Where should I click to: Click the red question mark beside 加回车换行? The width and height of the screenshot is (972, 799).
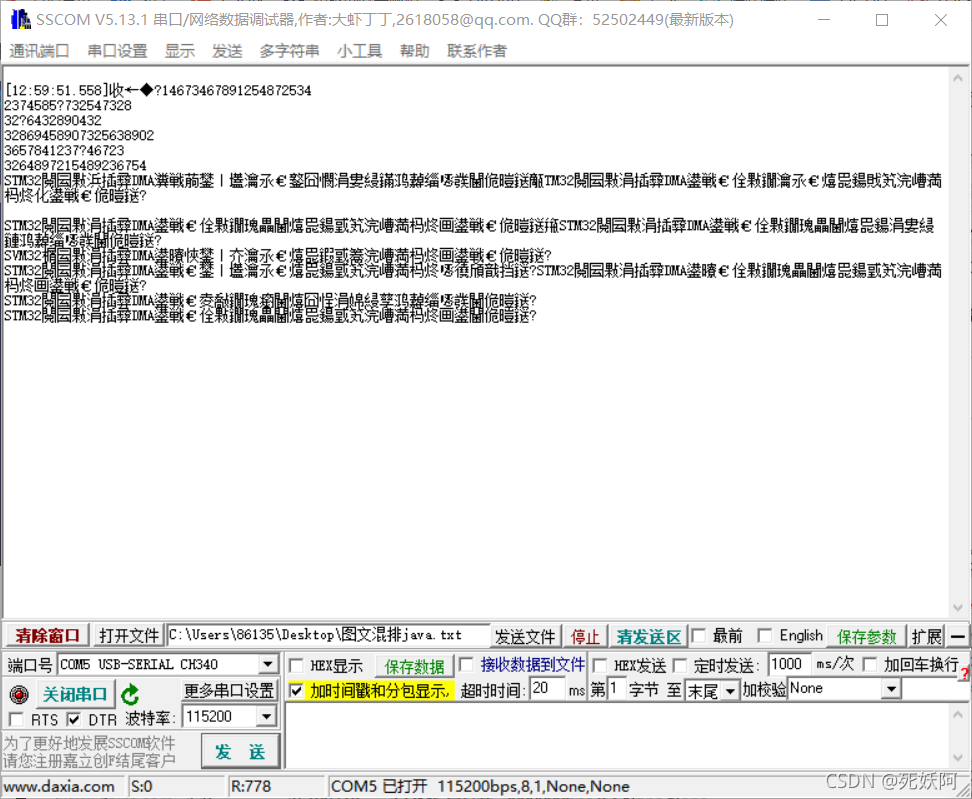[x=963, y=673]
